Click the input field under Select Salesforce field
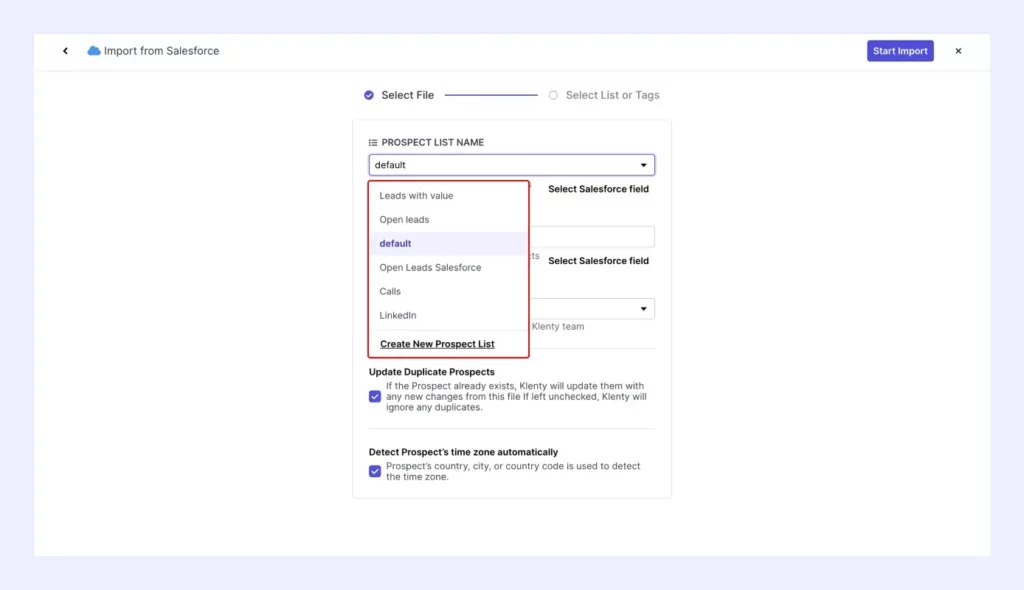 pos(592,237)
